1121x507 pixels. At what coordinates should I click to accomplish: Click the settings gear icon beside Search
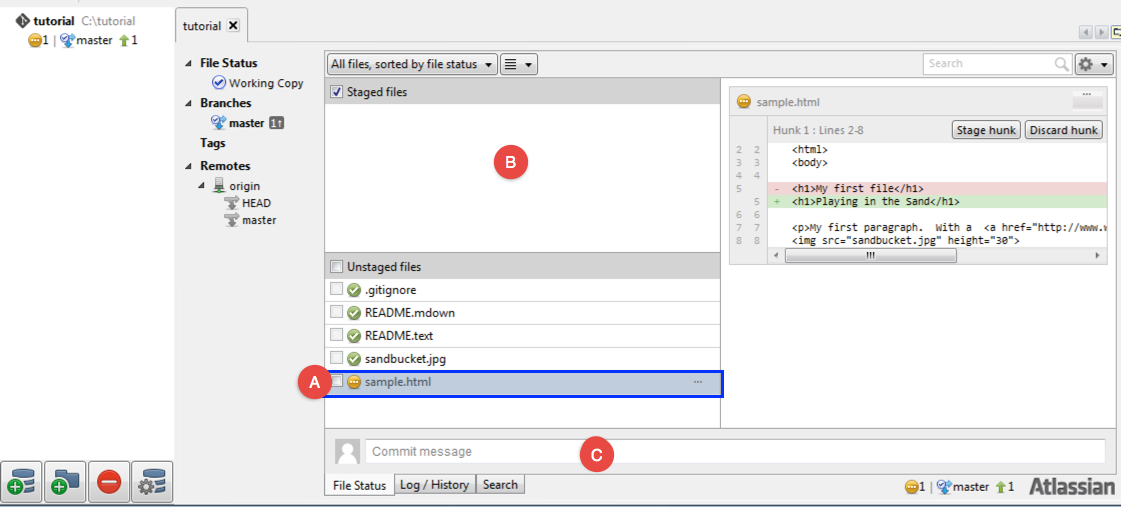click(x=1095, y=64)
